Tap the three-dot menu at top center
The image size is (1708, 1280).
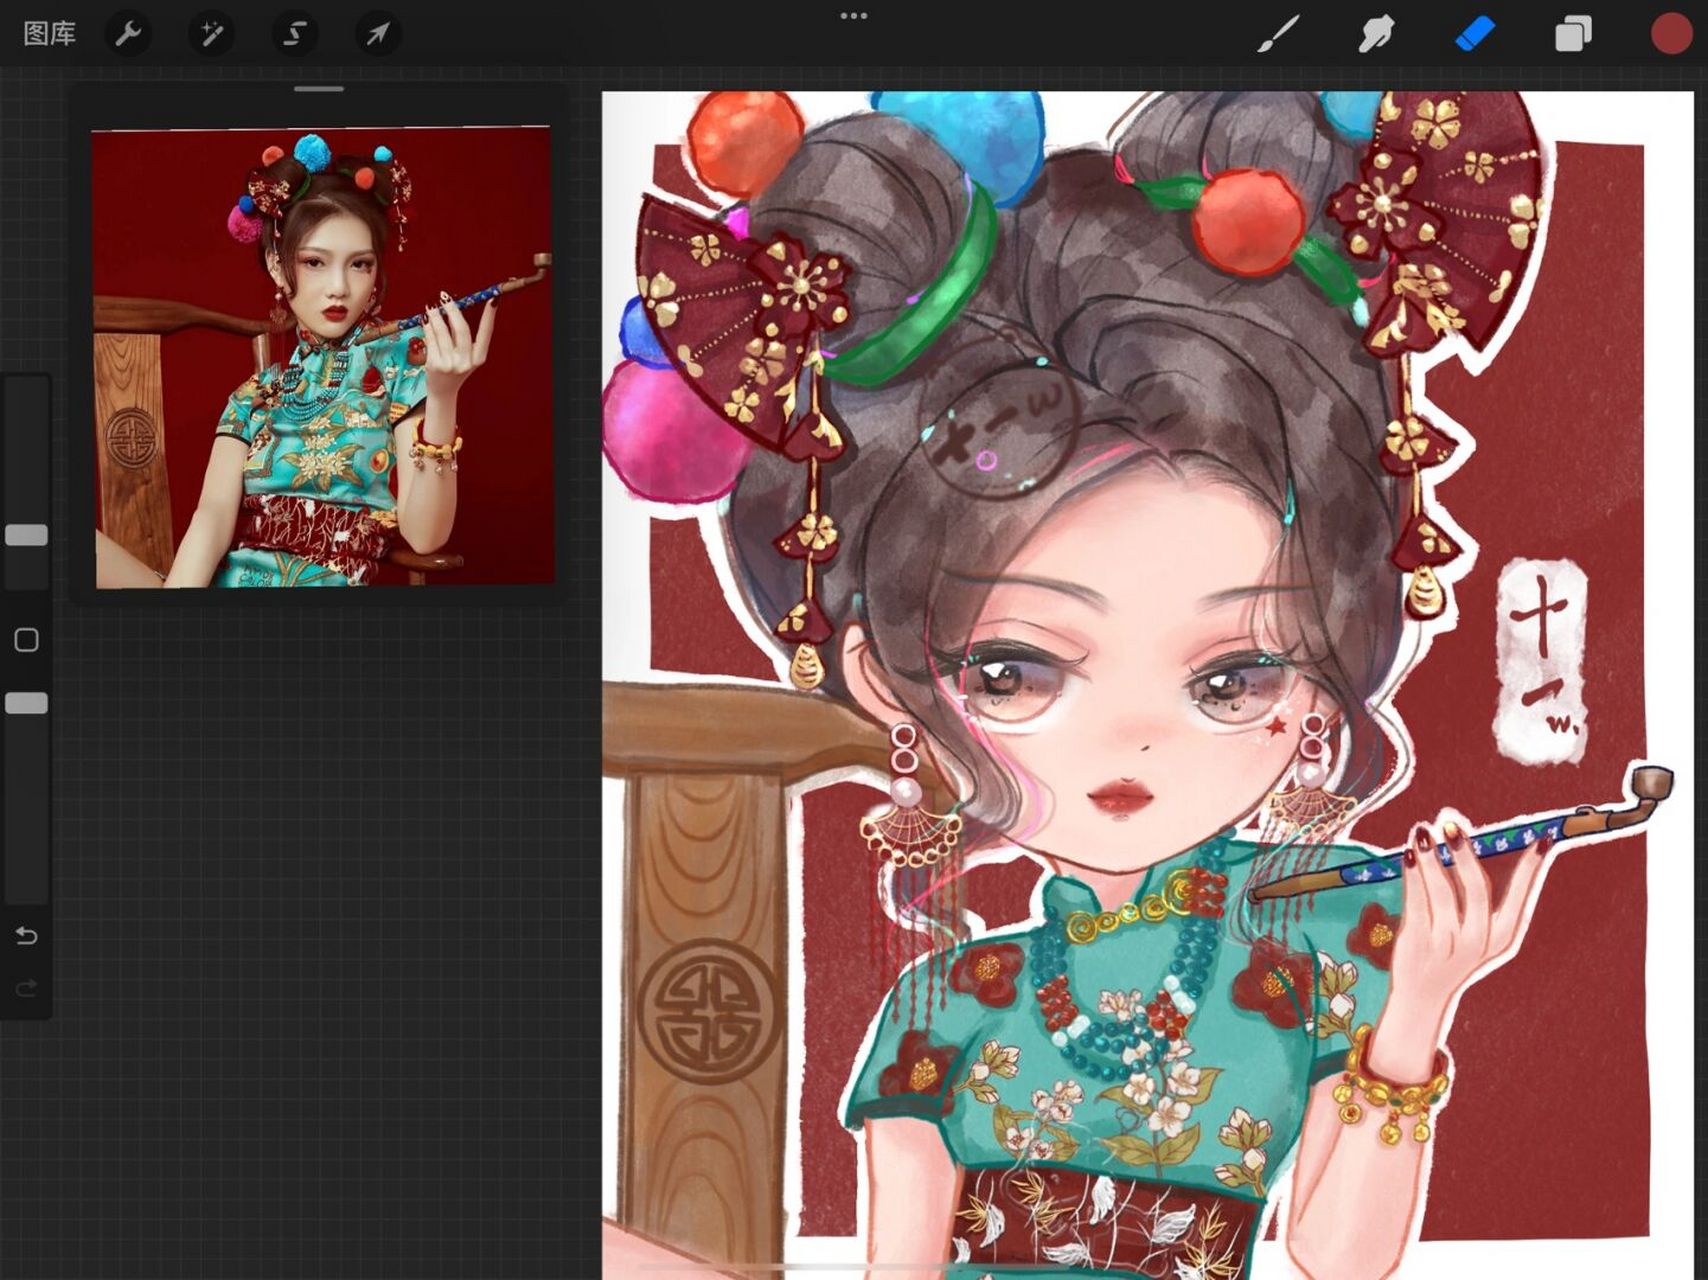[853, 16]
